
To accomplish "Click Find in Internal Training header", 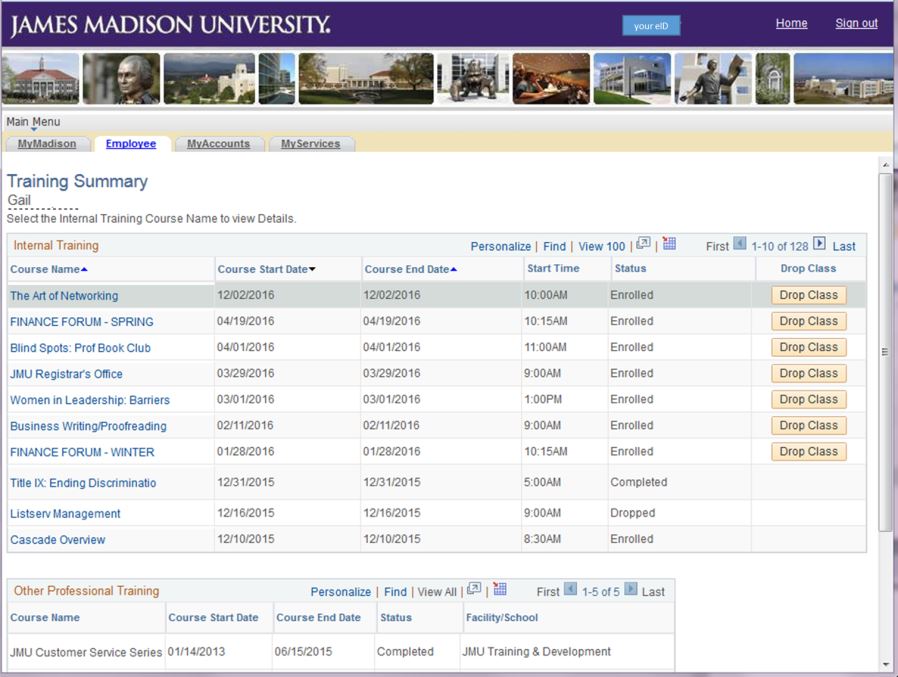I will tap(554, 246).
